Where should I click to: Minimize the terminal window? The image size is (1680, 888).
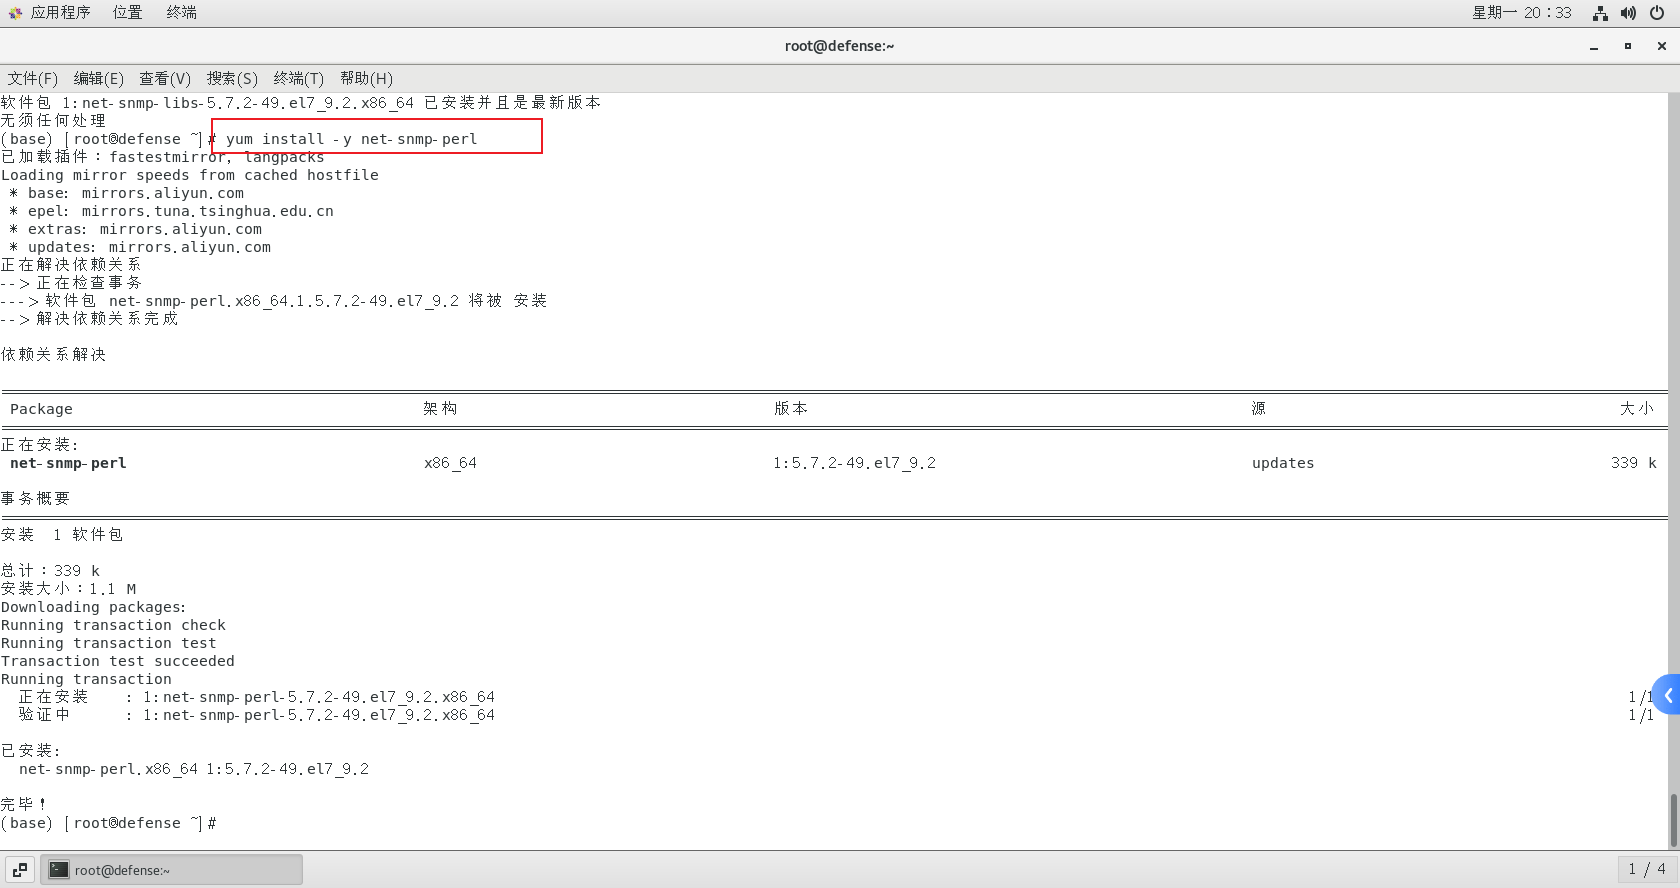1593,46
